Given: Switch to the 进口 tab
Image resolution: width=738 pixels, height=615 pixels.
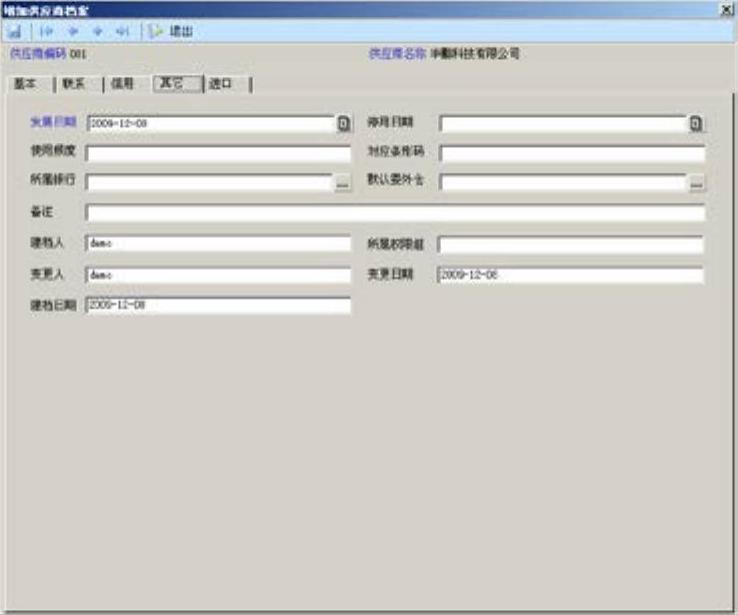Looking at the screenshot, I should [x=221, y=84].
